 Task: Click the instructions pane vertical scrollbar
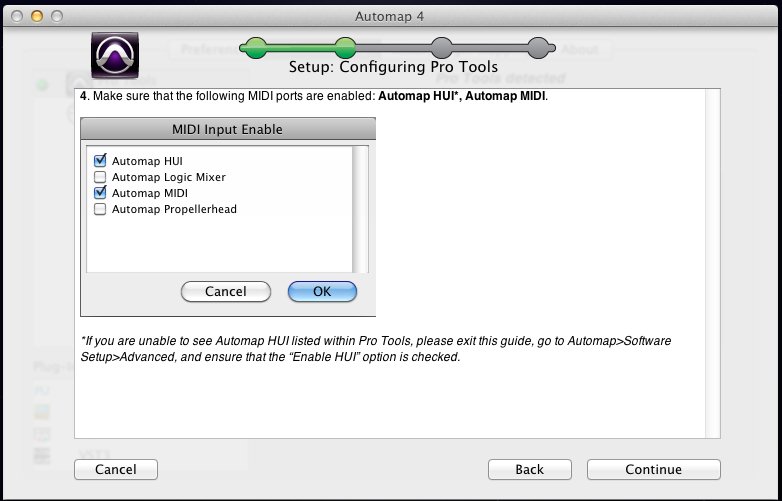point(713,262)
